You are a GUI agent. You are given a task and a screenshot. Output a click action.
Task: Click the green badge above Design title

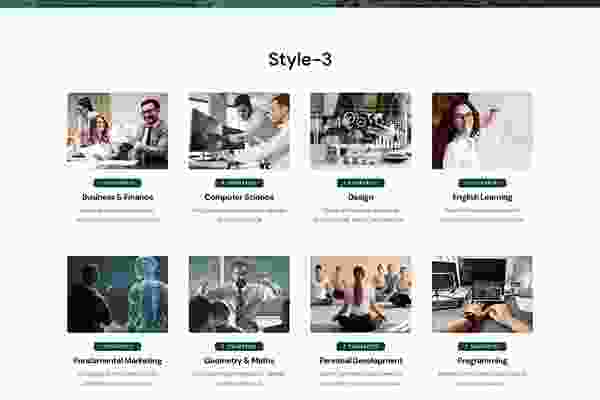[x=360, y=183]
